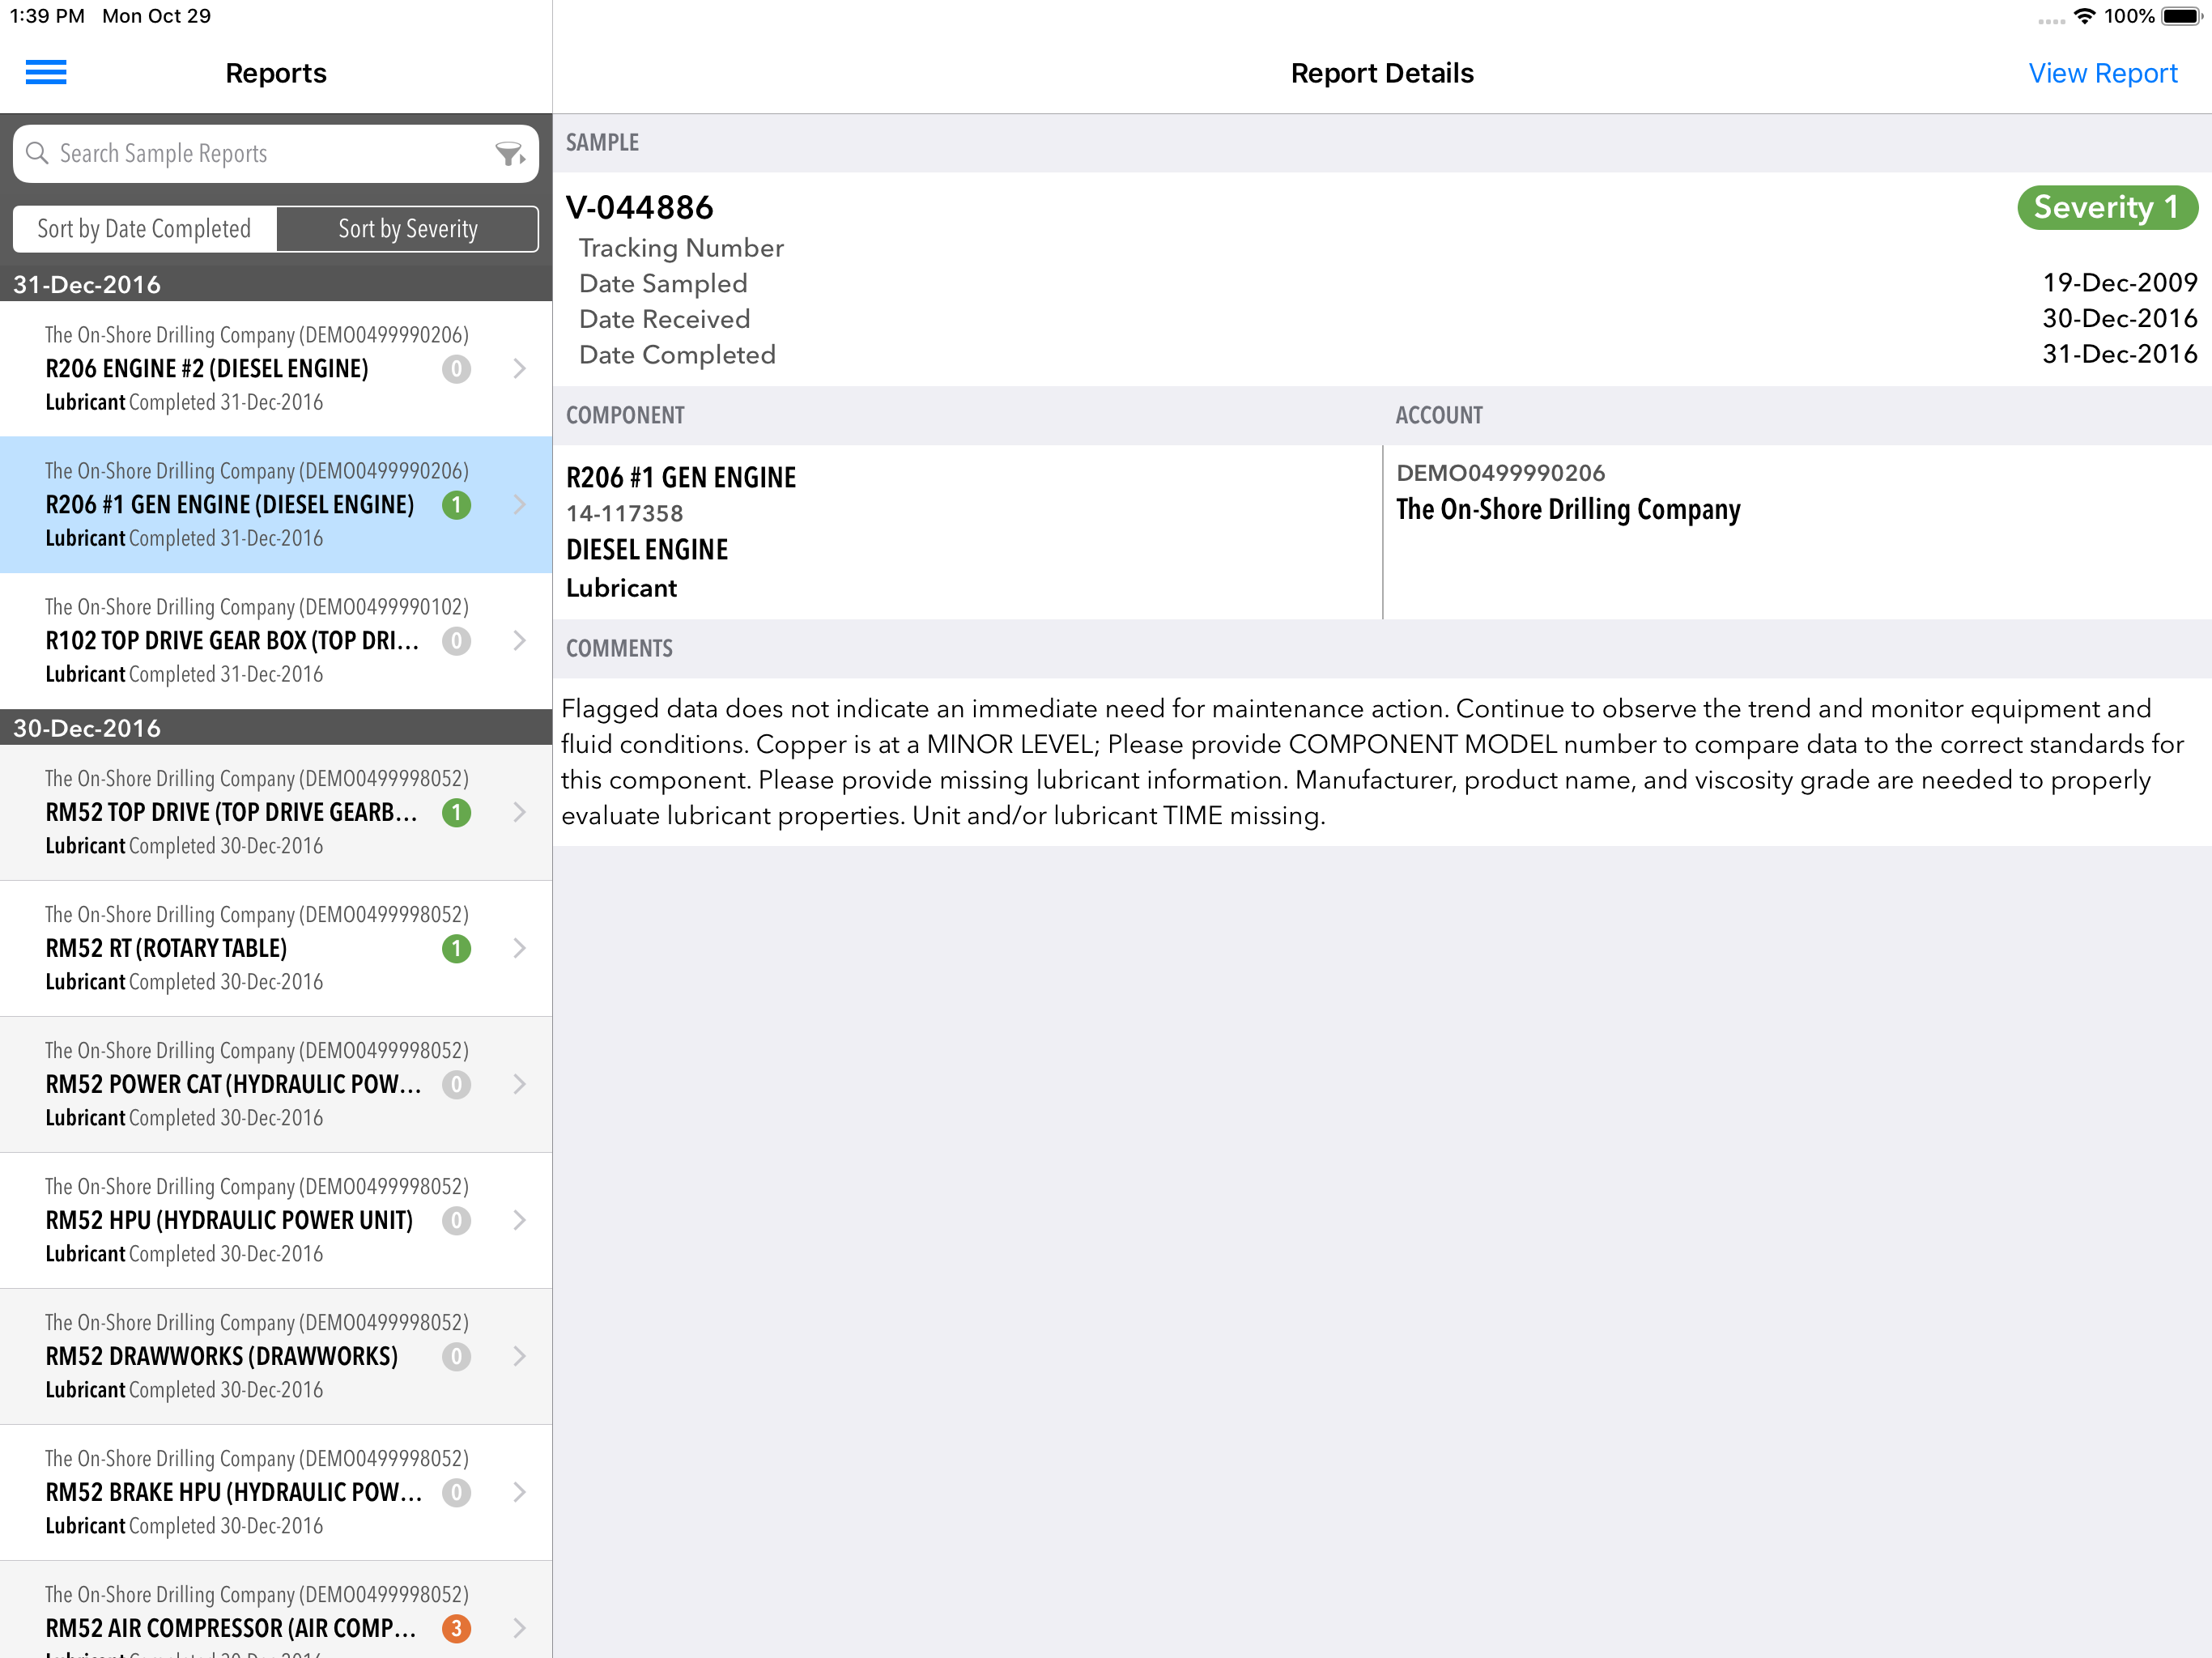Open chevron for RM52 BRAKE HPU
Viewport: 2212px width, 1658px height.
[x=519, y=1492]
